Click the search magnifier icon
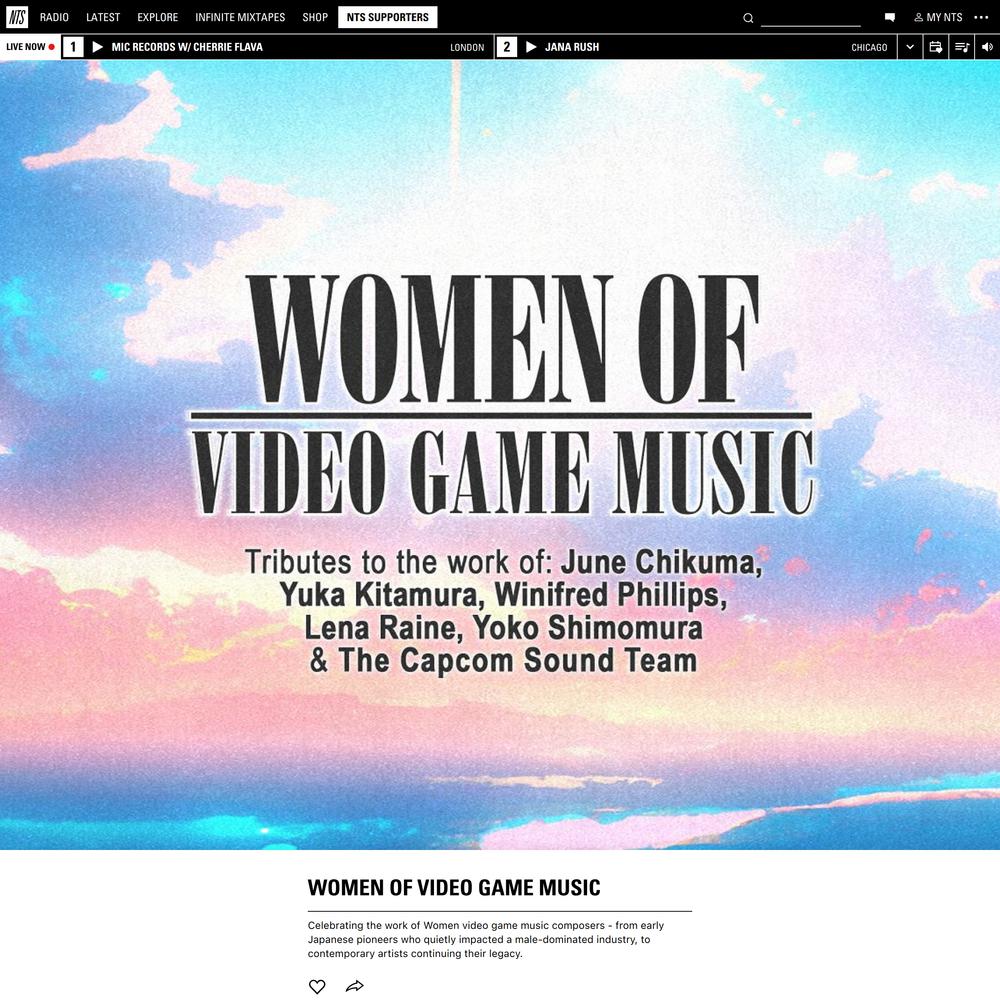The width and height of the screenshot is (1000, 1000). tap(748, 18)
